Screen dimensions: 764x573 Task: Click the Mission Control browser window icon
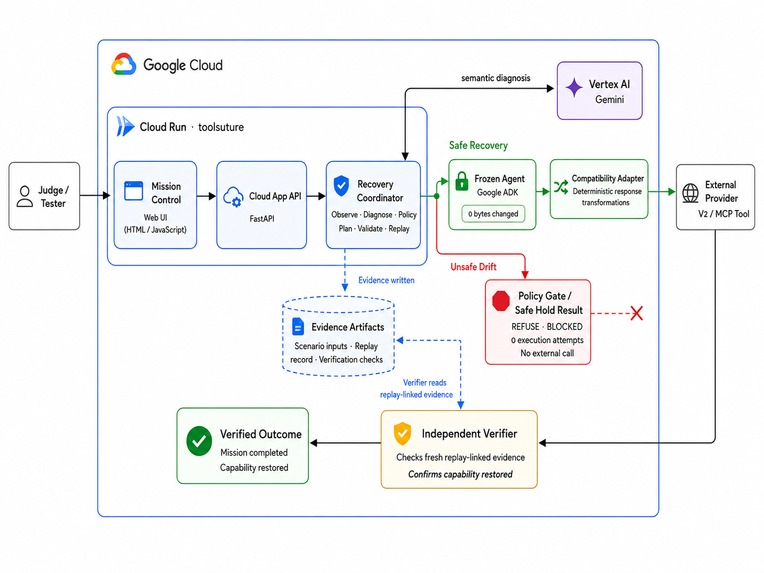click(134, 191)
